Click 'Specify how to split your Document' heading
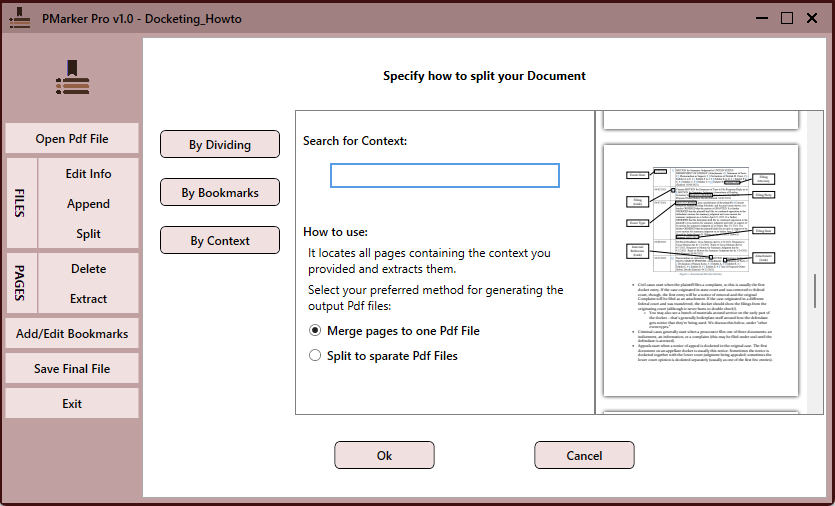Viewport: 835px width, 506px height. (x=484, y=76)
